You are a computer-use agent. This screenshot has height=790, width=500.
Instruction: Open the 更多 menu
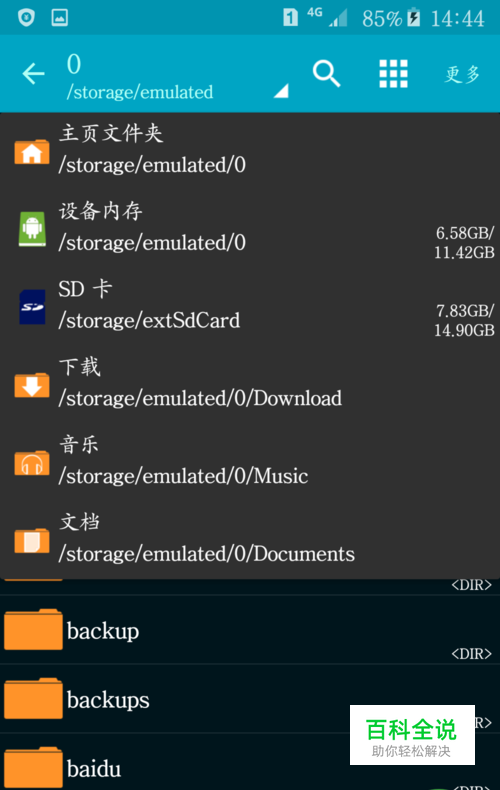462,74
